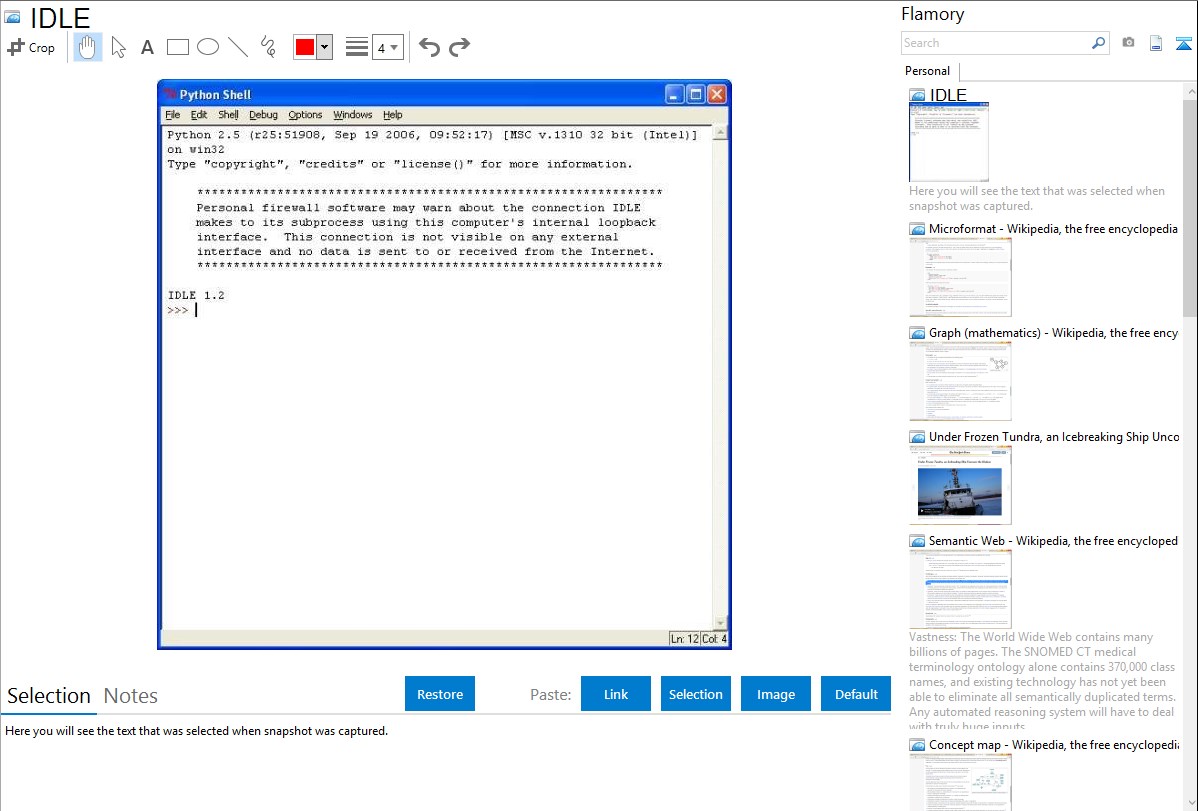Click the blue upward arrow icon

pos(1183,43)
